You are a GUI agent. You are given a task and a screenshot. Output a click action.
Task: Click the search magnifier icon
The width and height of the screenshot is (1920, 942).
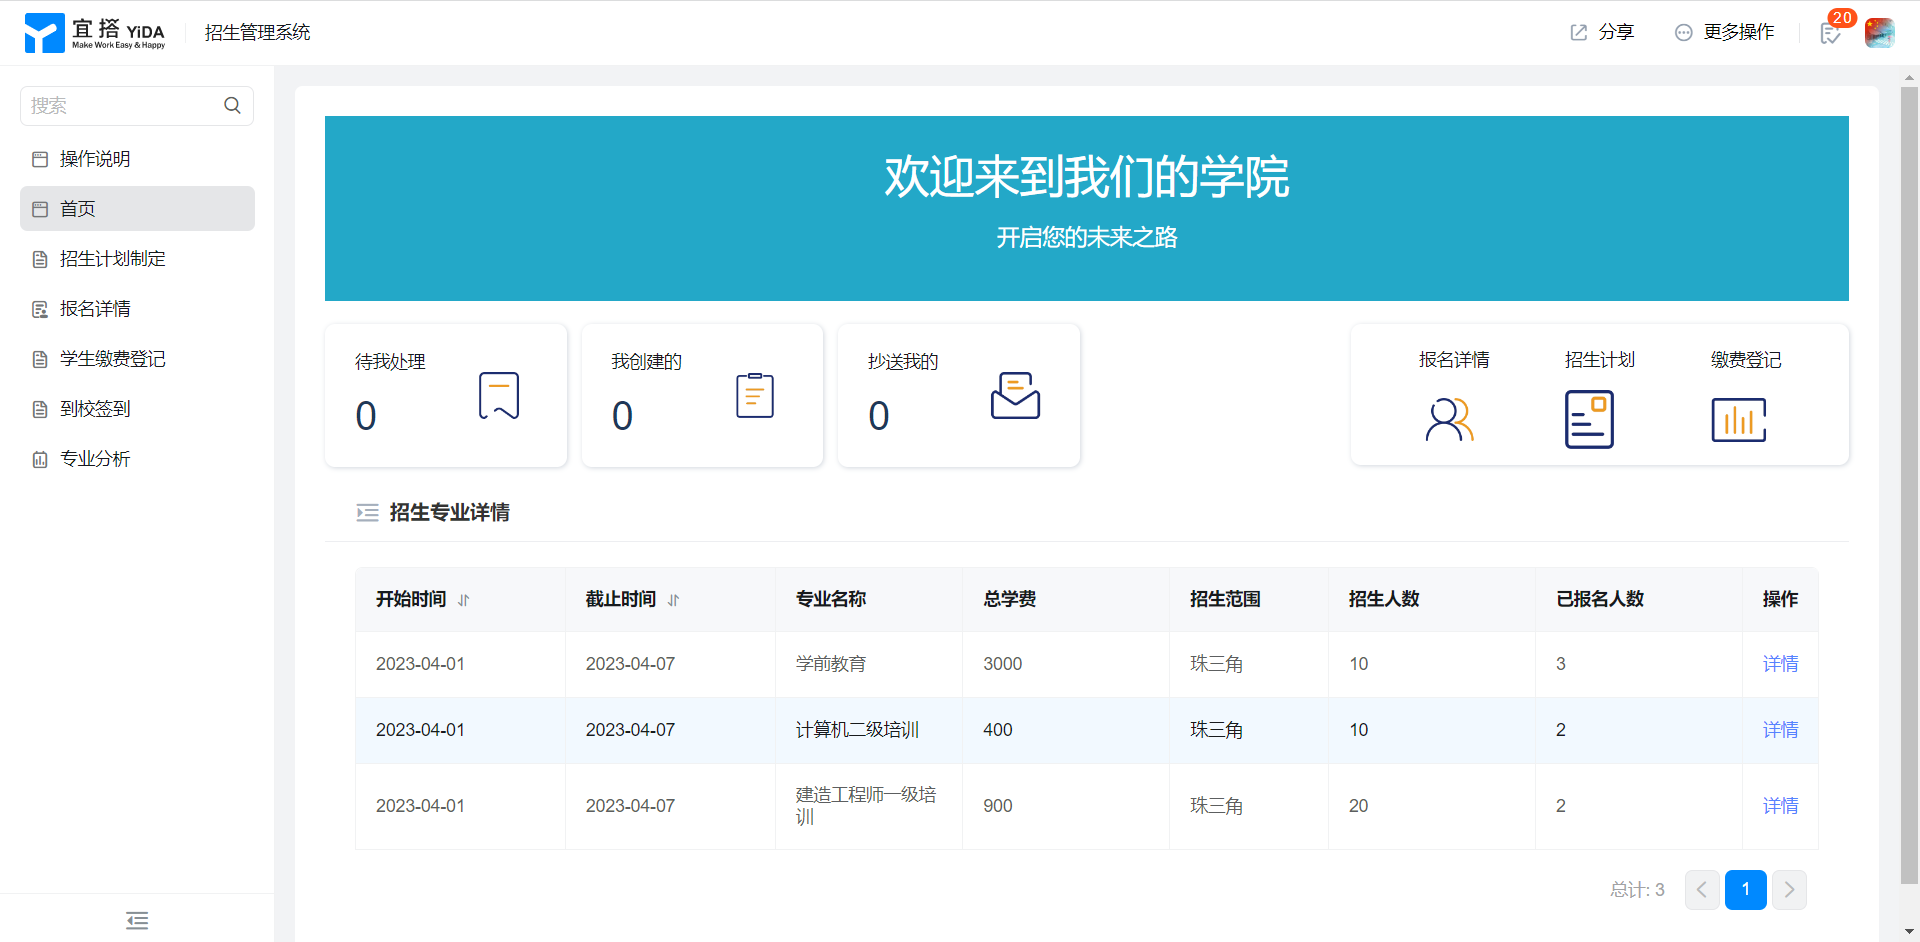pyautogui.click(x=232, y=106)
